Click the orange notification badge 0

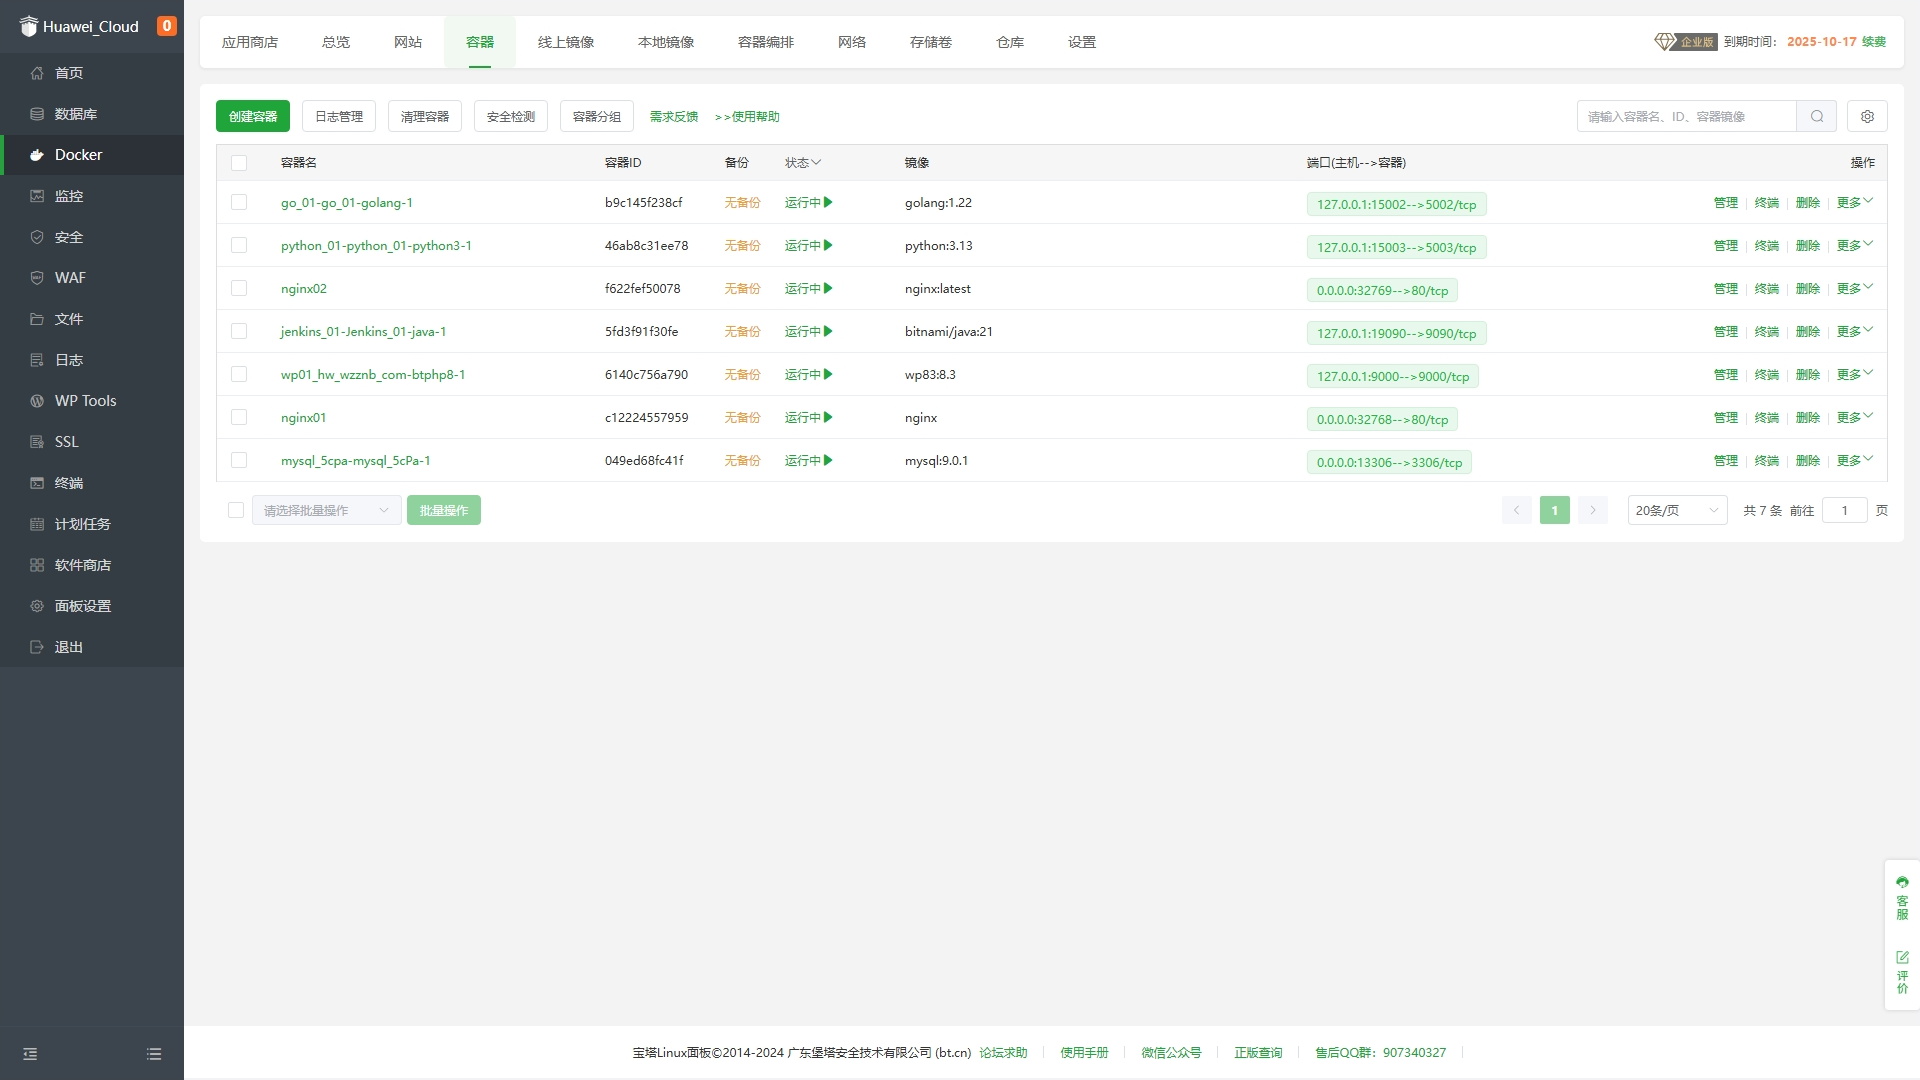point(167,26)
